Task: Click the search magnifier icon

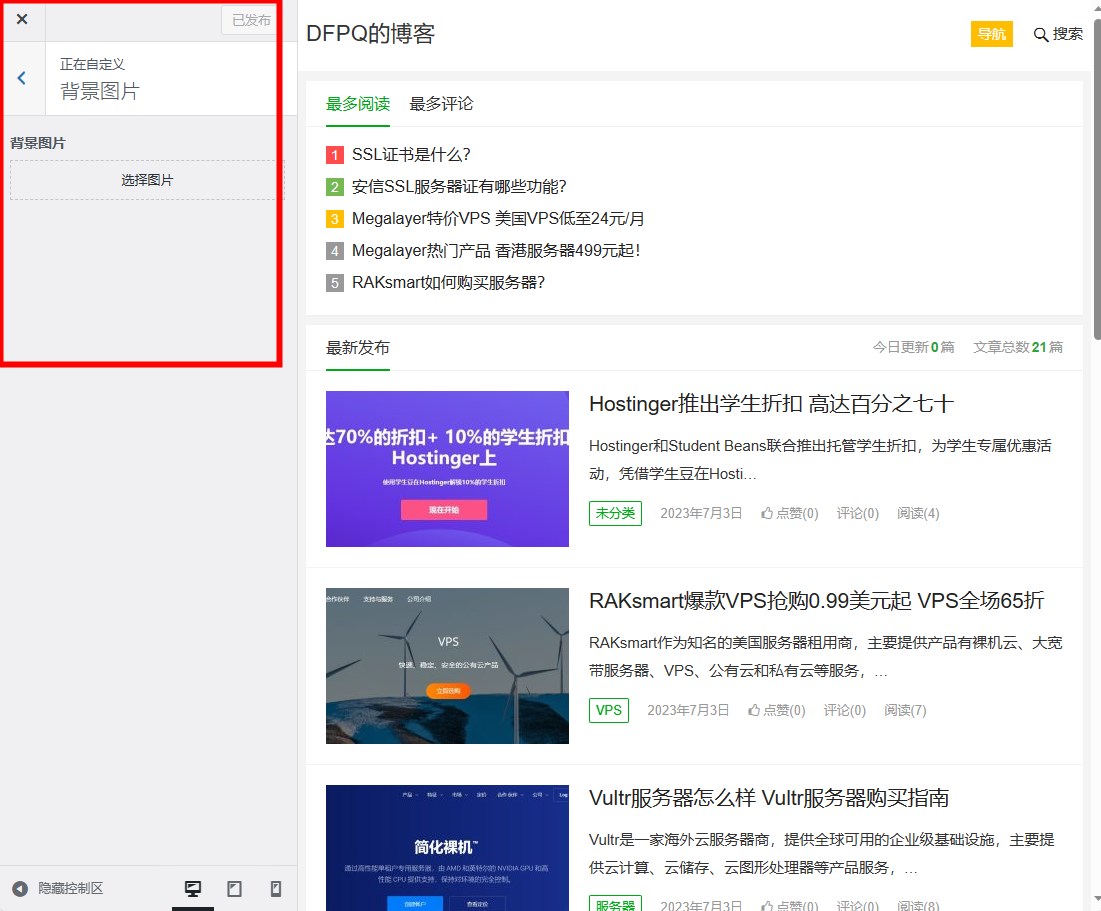Action: (x=1041, y=34)
